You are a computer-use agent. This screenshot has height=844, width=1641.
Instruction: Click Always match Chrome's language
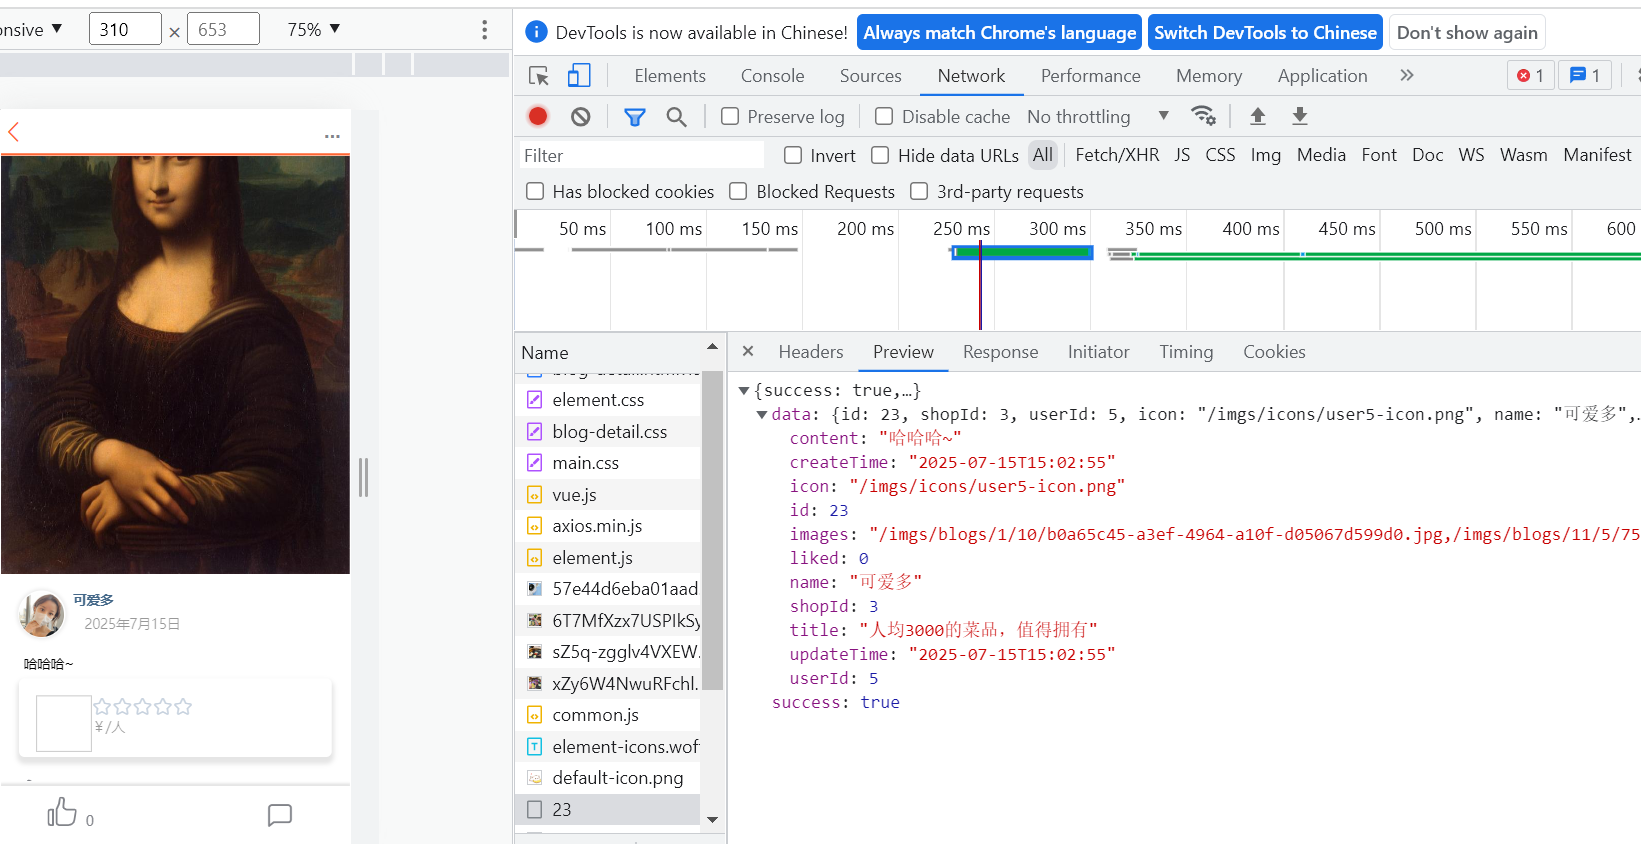pos(999,32)
